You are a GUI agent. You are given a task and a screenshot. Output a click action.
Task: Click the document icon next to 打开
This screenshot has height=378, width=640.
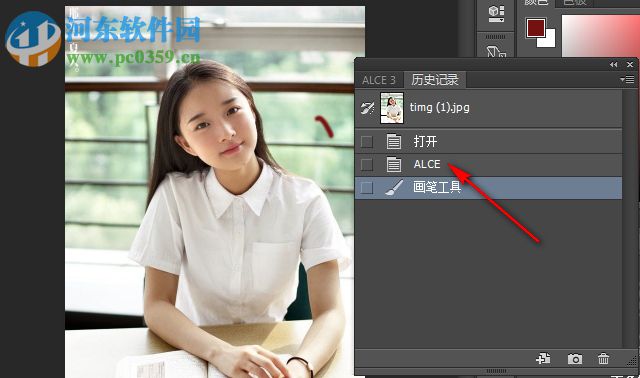pos(393,142)
